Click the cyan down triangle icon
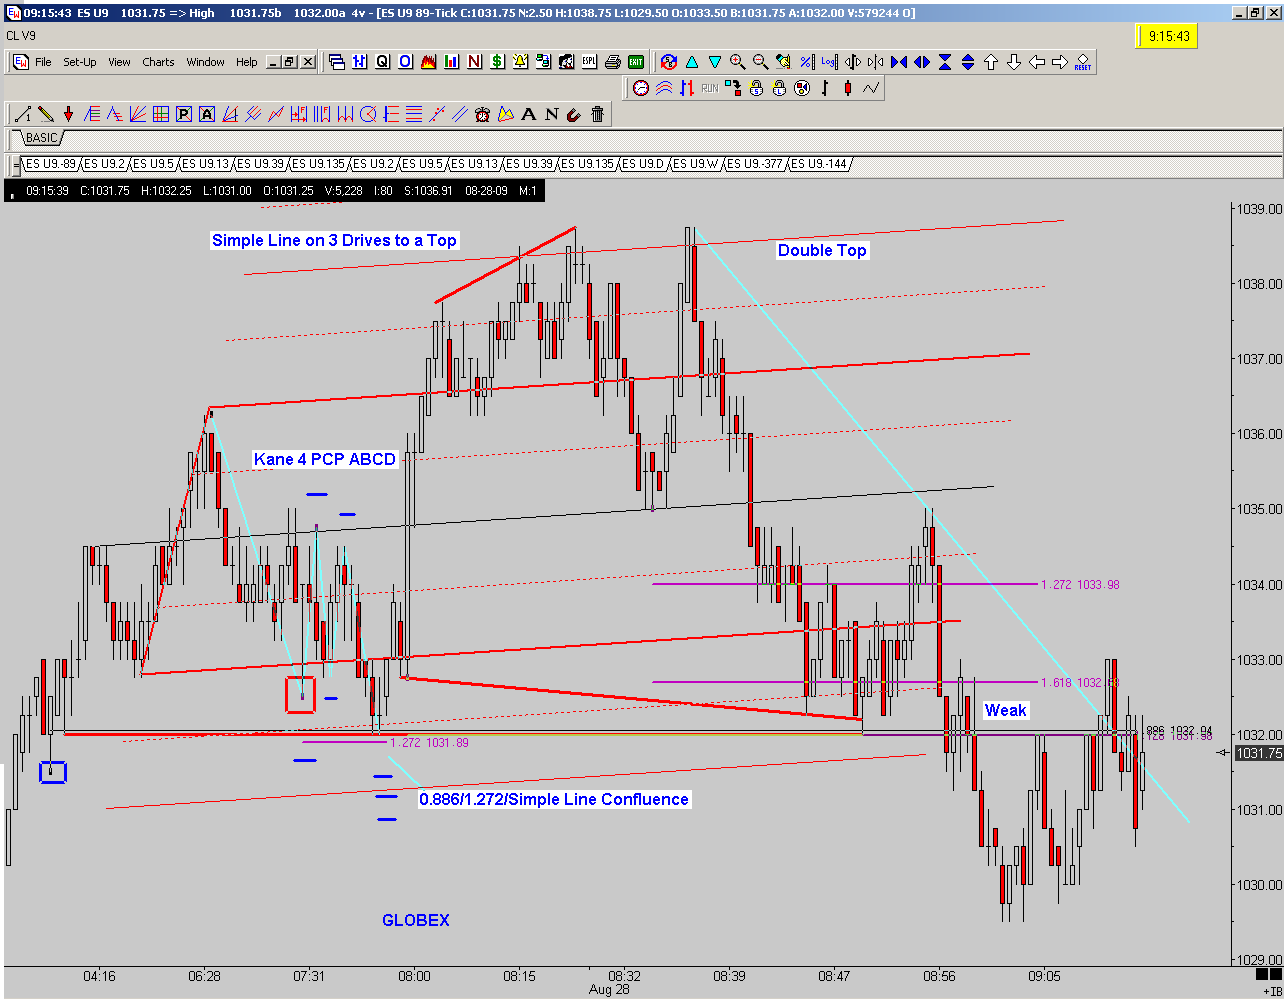The height and width of the screenshot is (1000, 1288). [x=714, y=62]
